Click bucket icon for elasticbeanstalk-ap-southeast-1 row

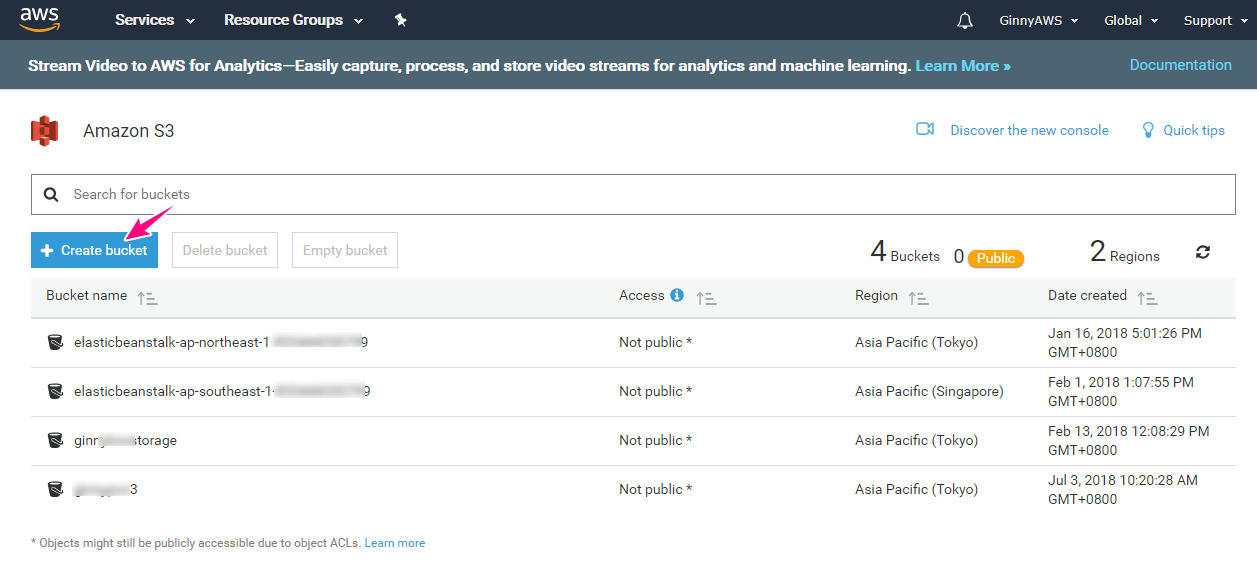coord(56,391)
